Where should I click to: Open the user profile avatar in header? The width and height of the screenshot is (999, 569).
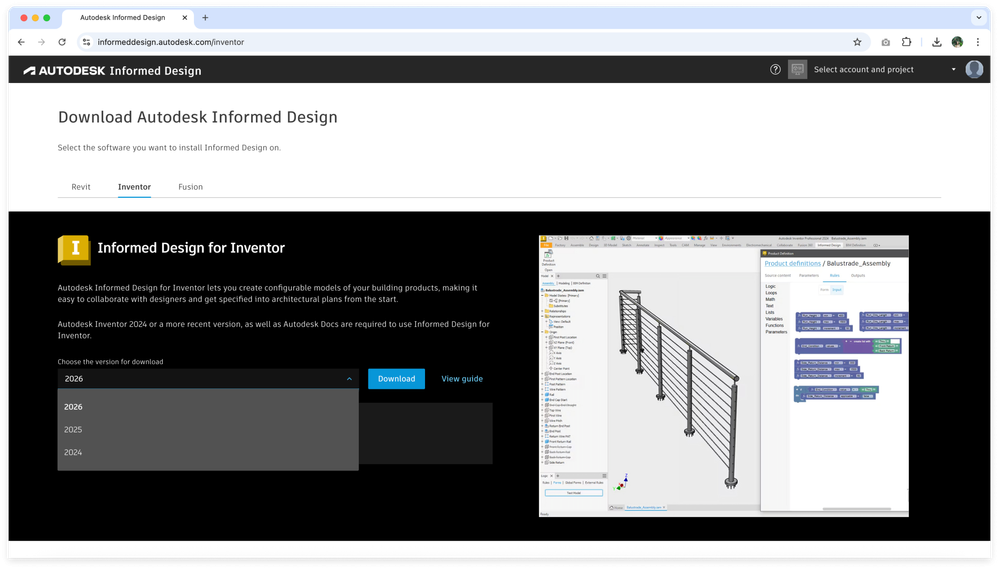click(974, 69)
